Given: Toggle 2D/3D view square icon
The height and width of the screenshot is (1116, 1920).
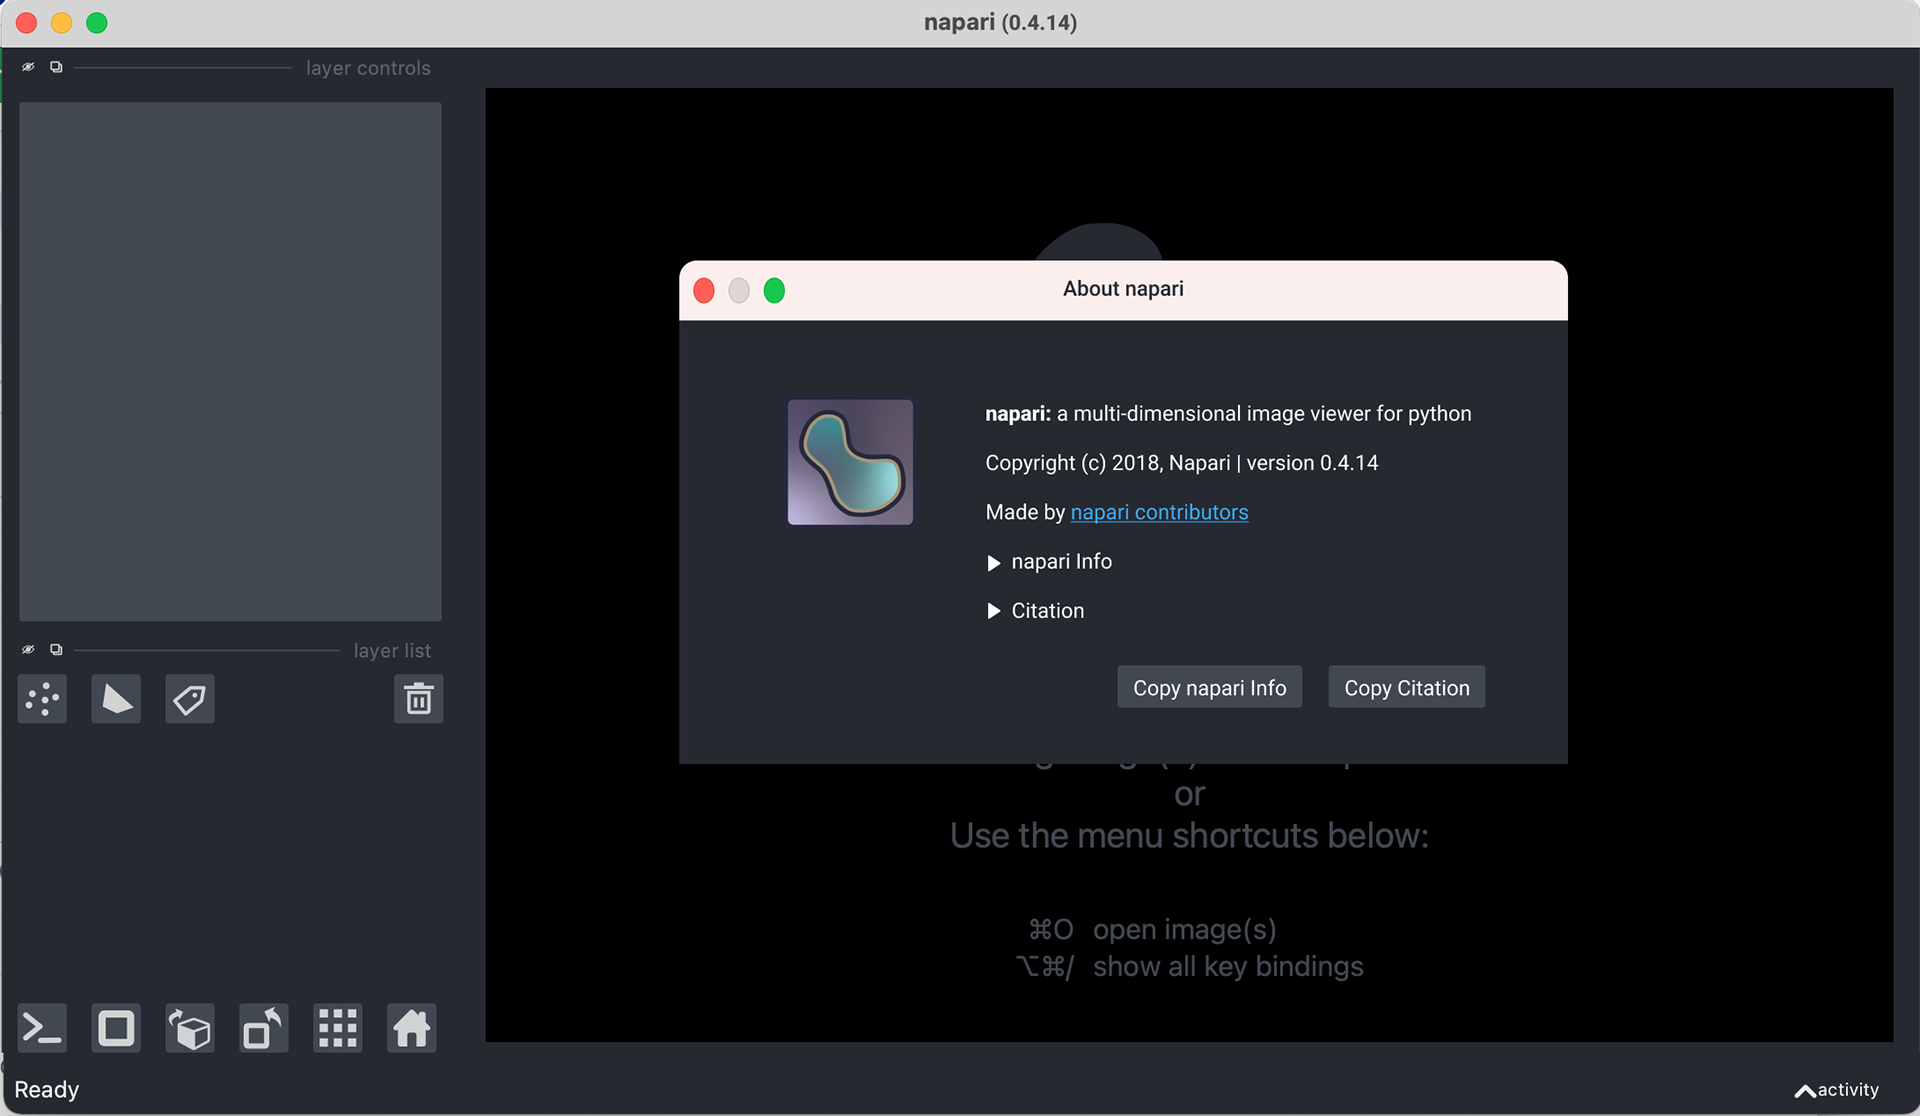Looking at the screenshot, I should [x=116, y=1028].
